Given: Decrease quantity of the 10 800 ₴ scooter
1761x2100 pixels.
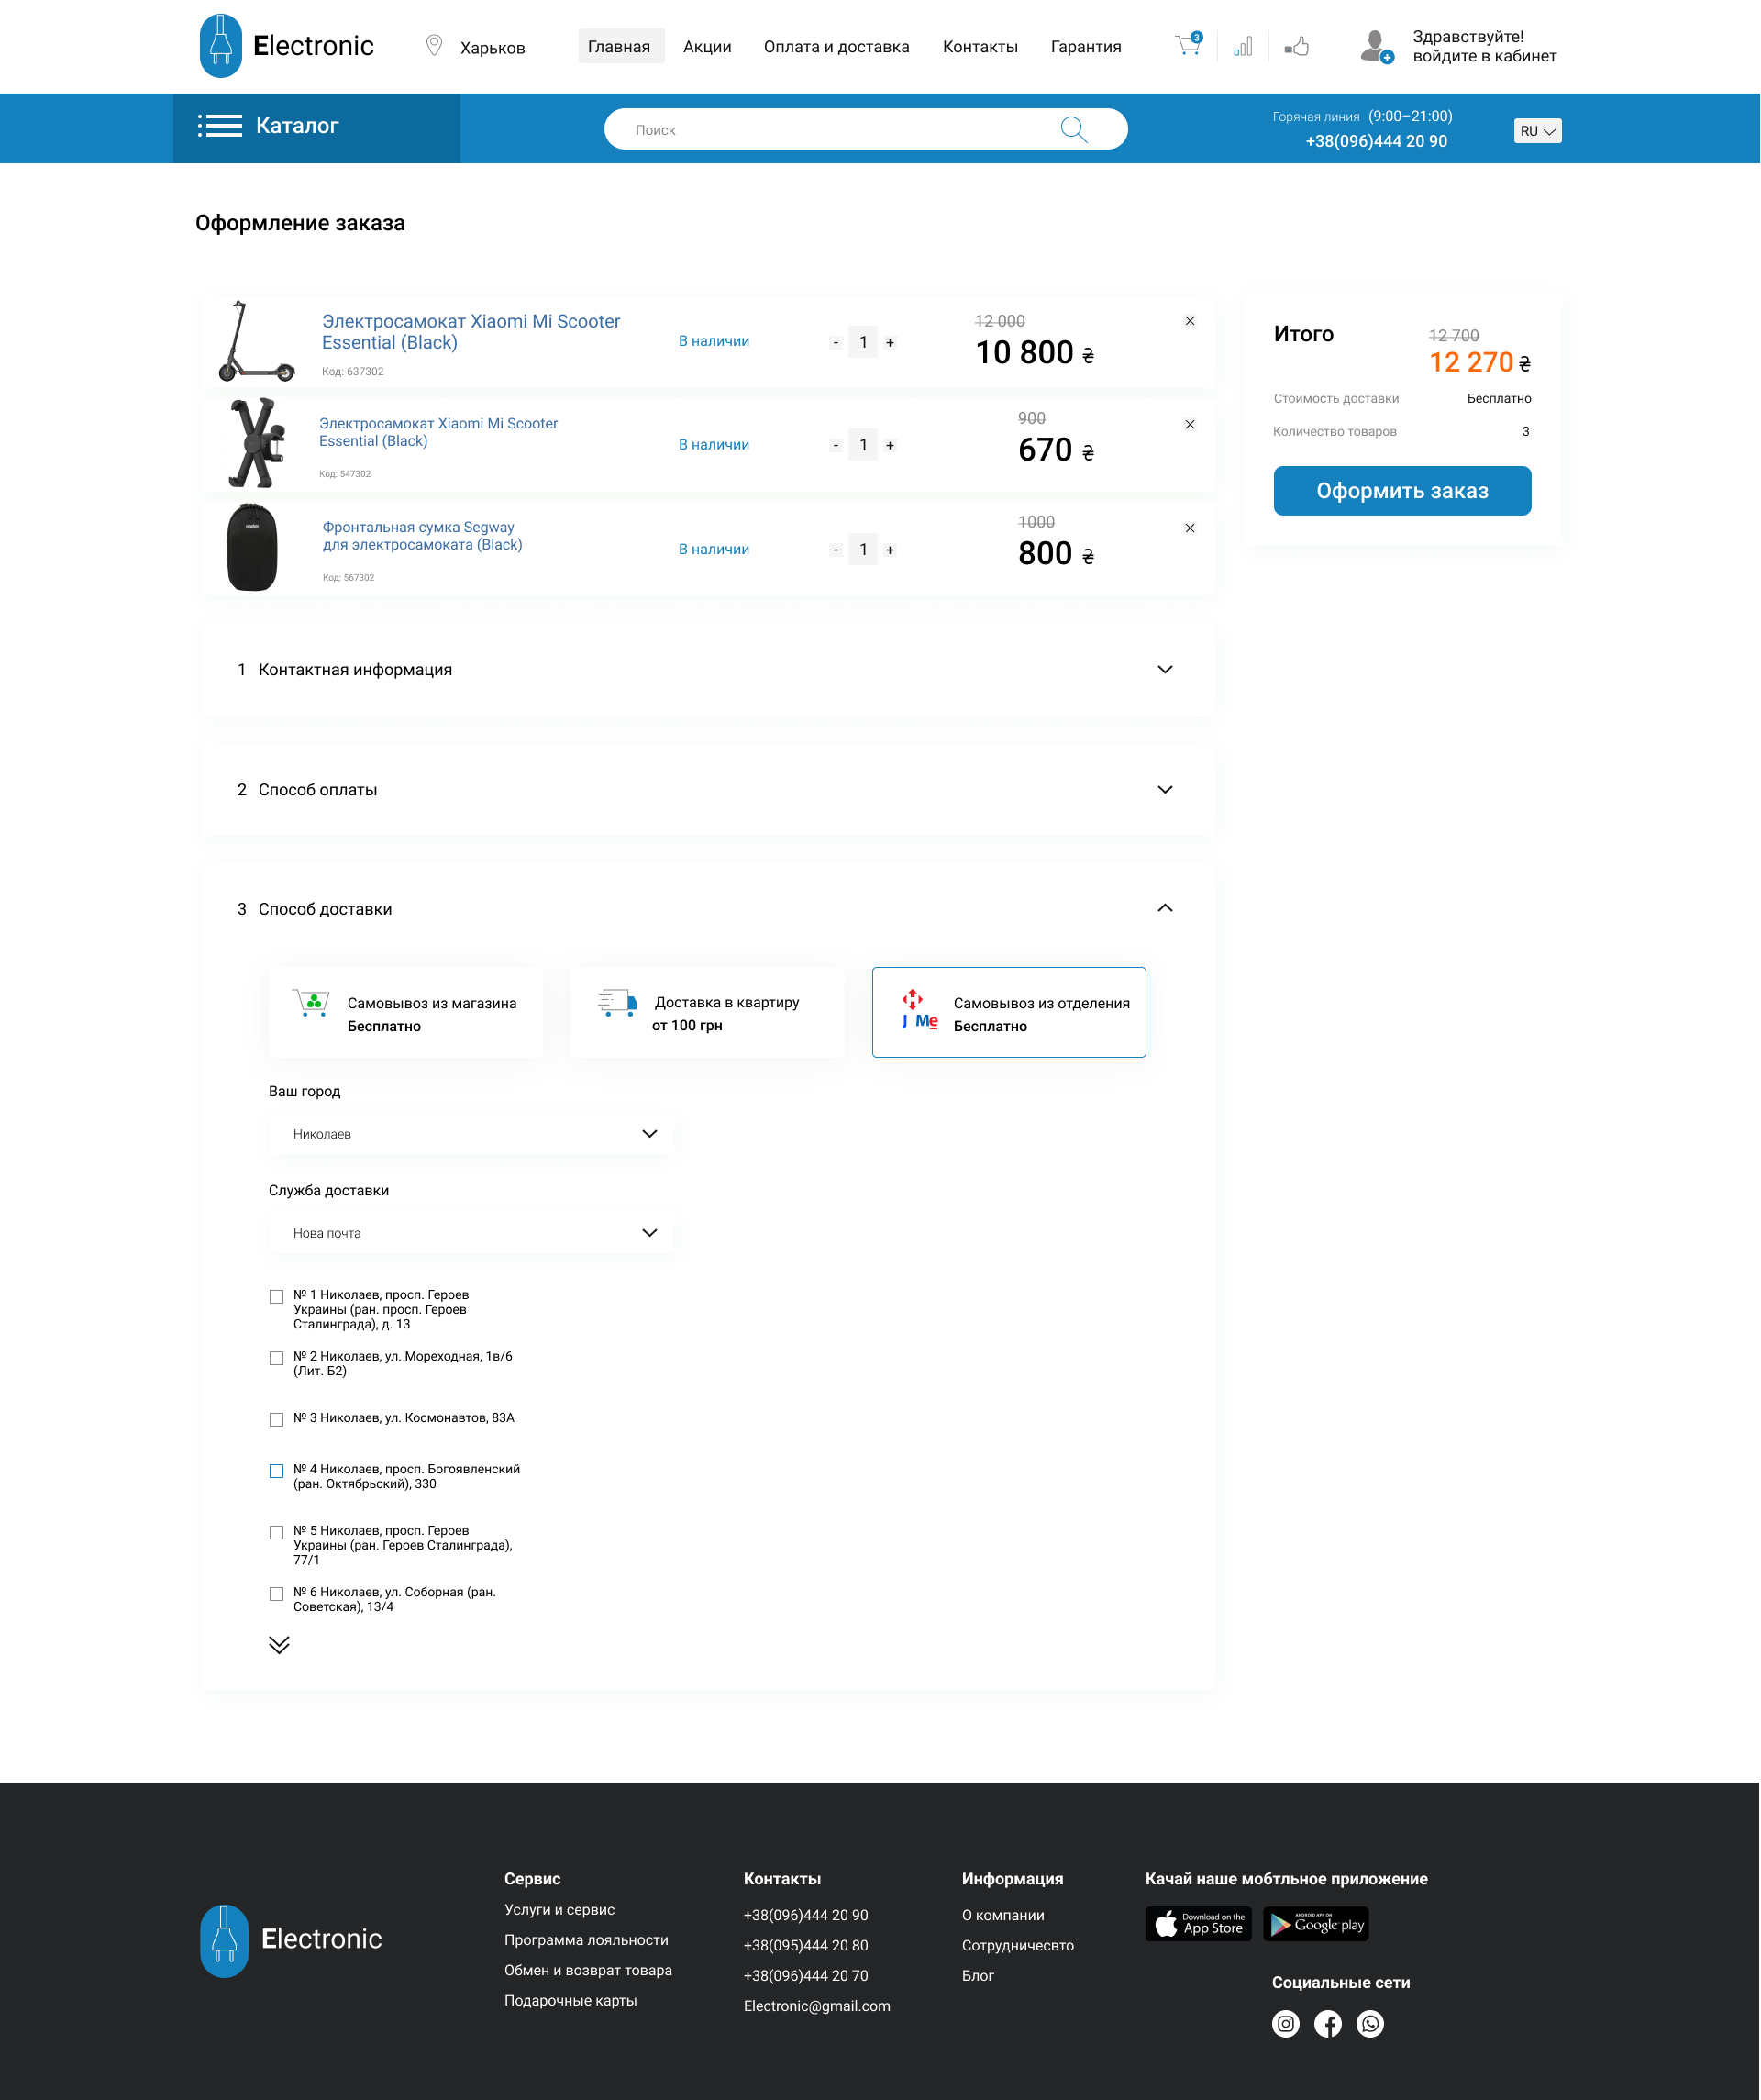Looking at the screenshot, I should click(836, 343).
